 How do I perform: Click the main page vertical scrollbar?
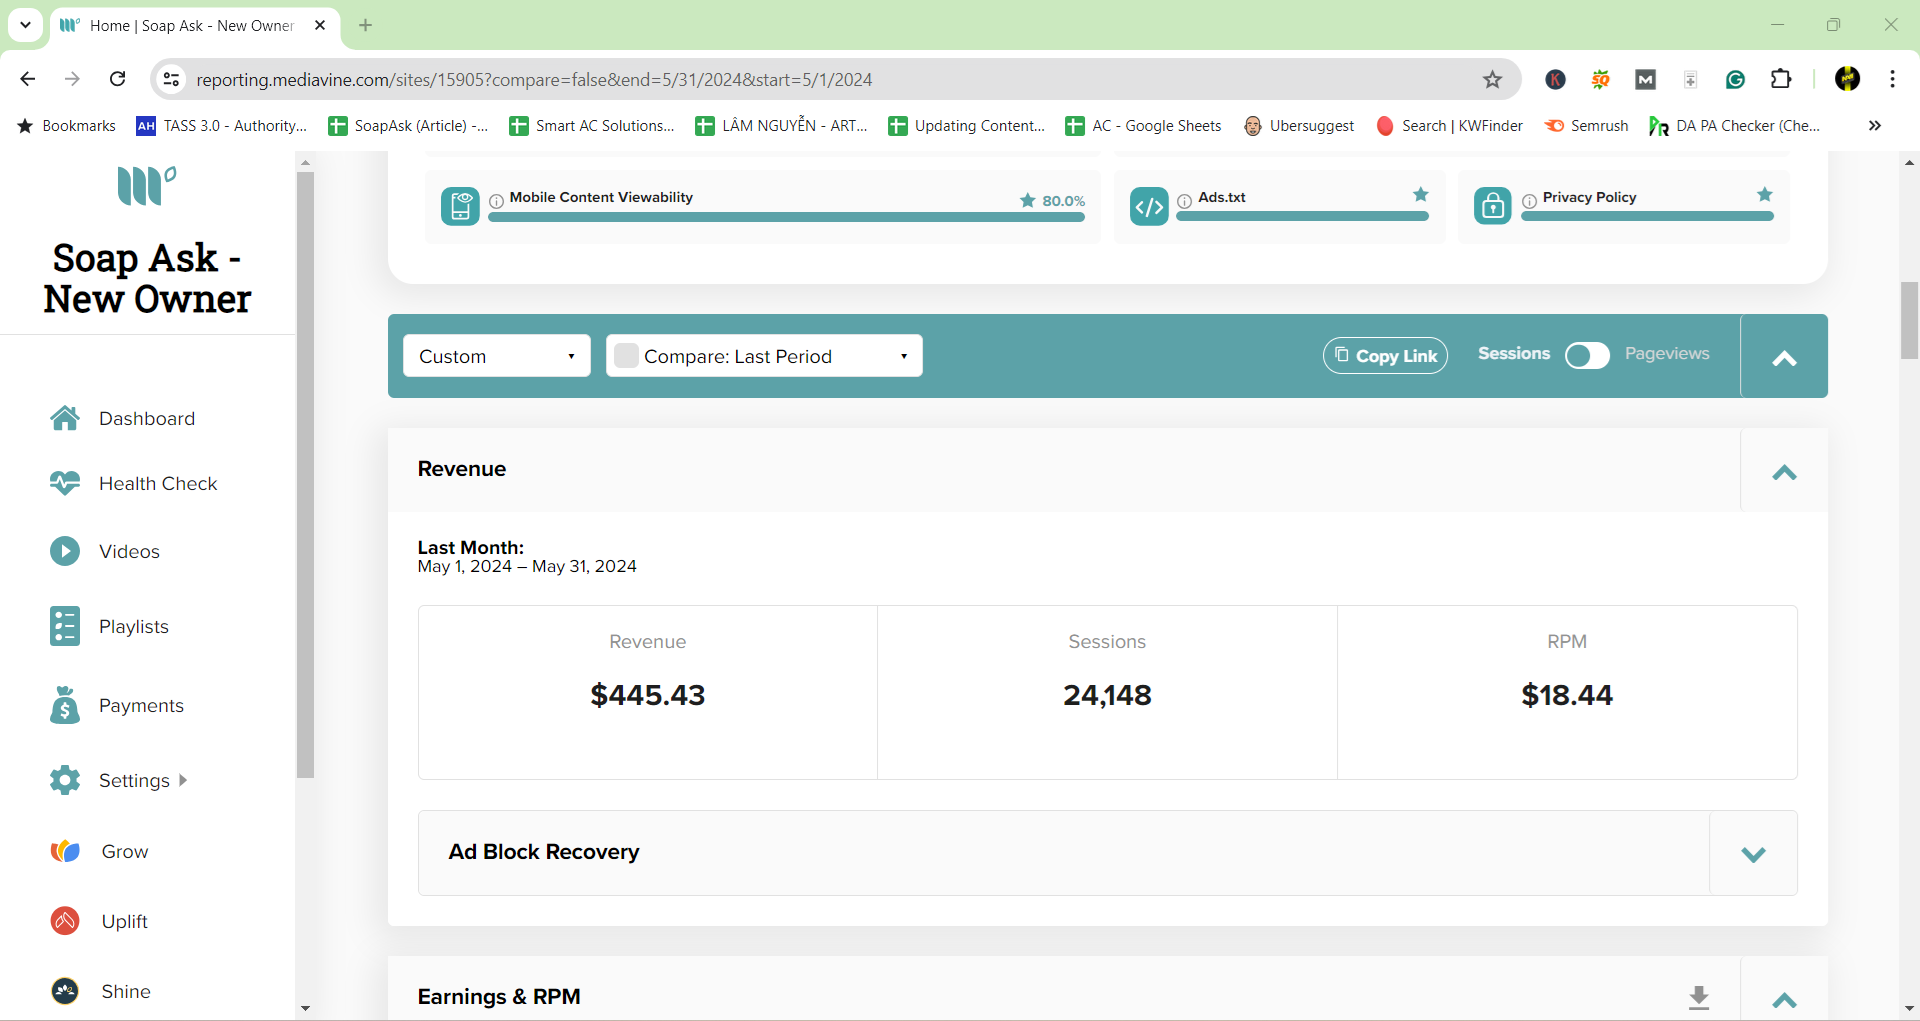1909,320
